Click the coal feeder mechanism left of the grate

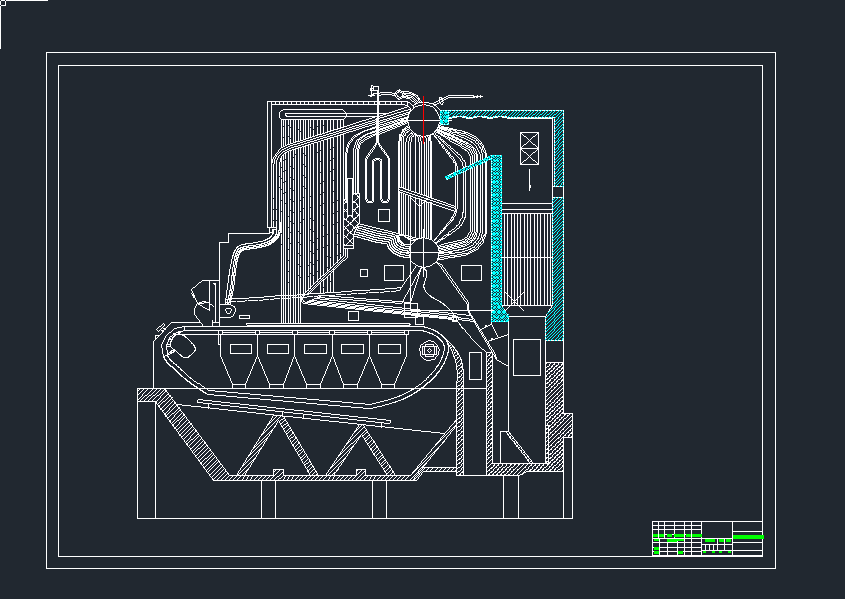(205, 302)
